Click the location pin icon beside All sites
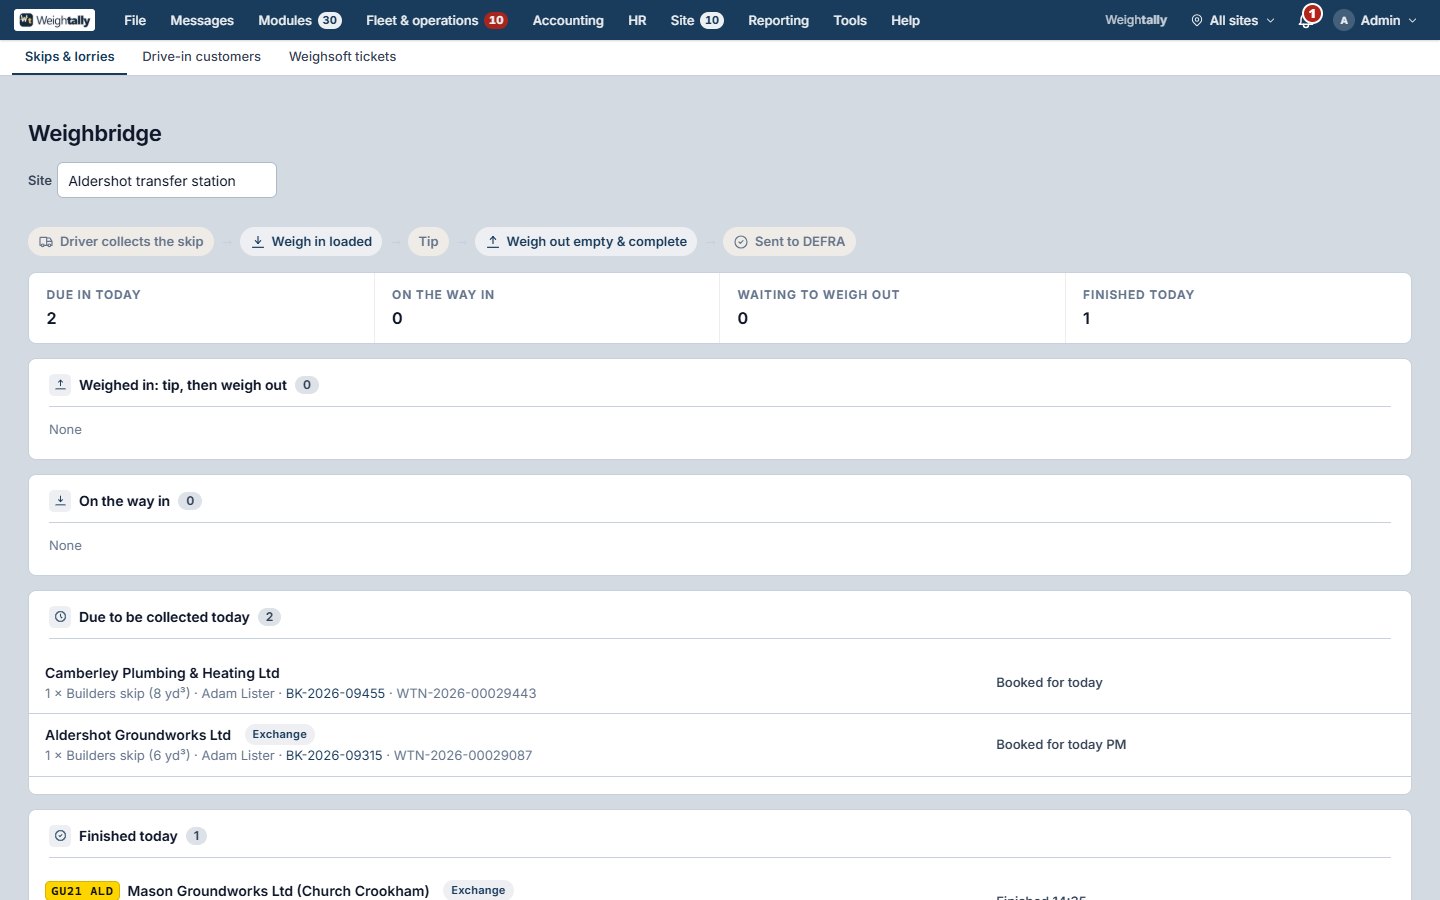Viewport: 1440px width, 900px height. click(x=1197, y=20)
